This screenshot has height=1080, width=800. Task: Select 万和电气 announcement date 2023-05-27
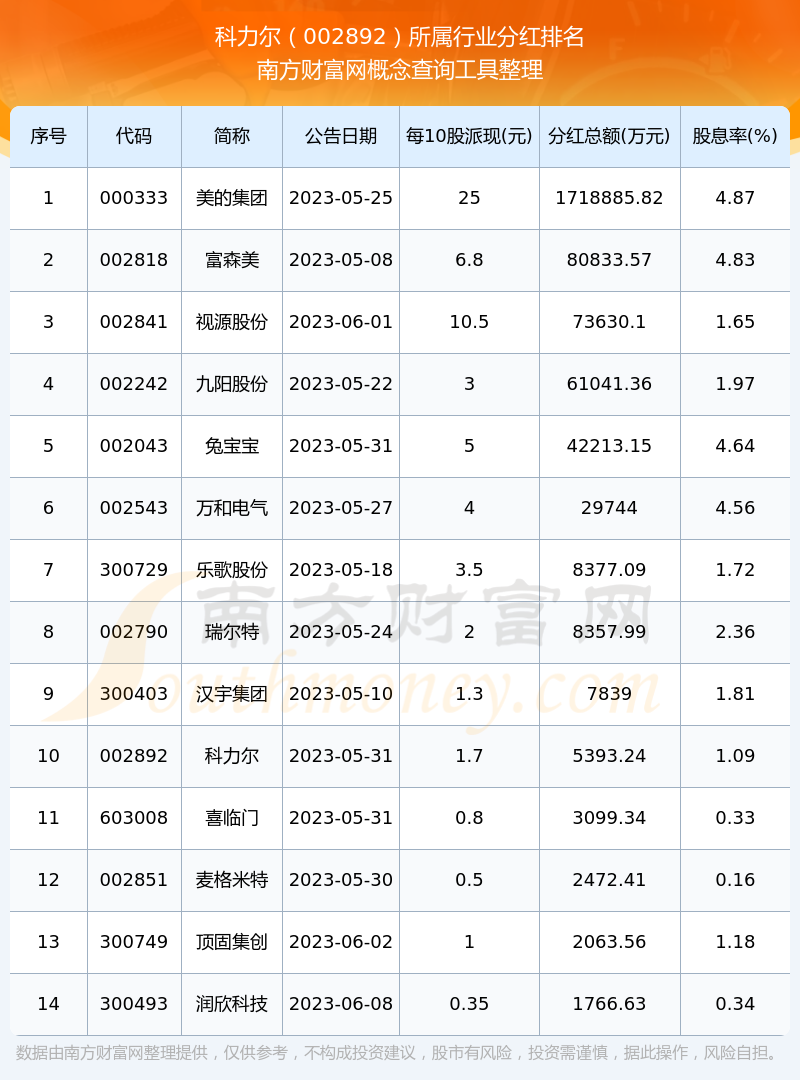pos(341,508)
